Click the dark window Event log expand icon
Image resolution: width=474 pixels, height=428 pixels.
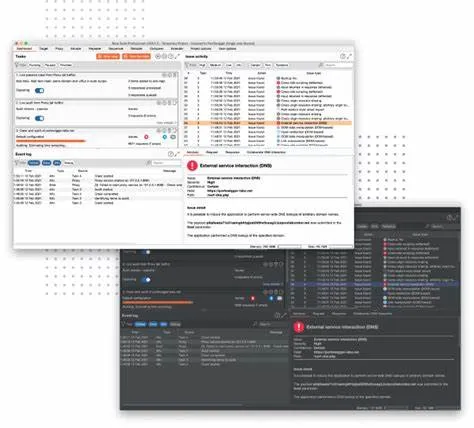click(x=284, y=315)
